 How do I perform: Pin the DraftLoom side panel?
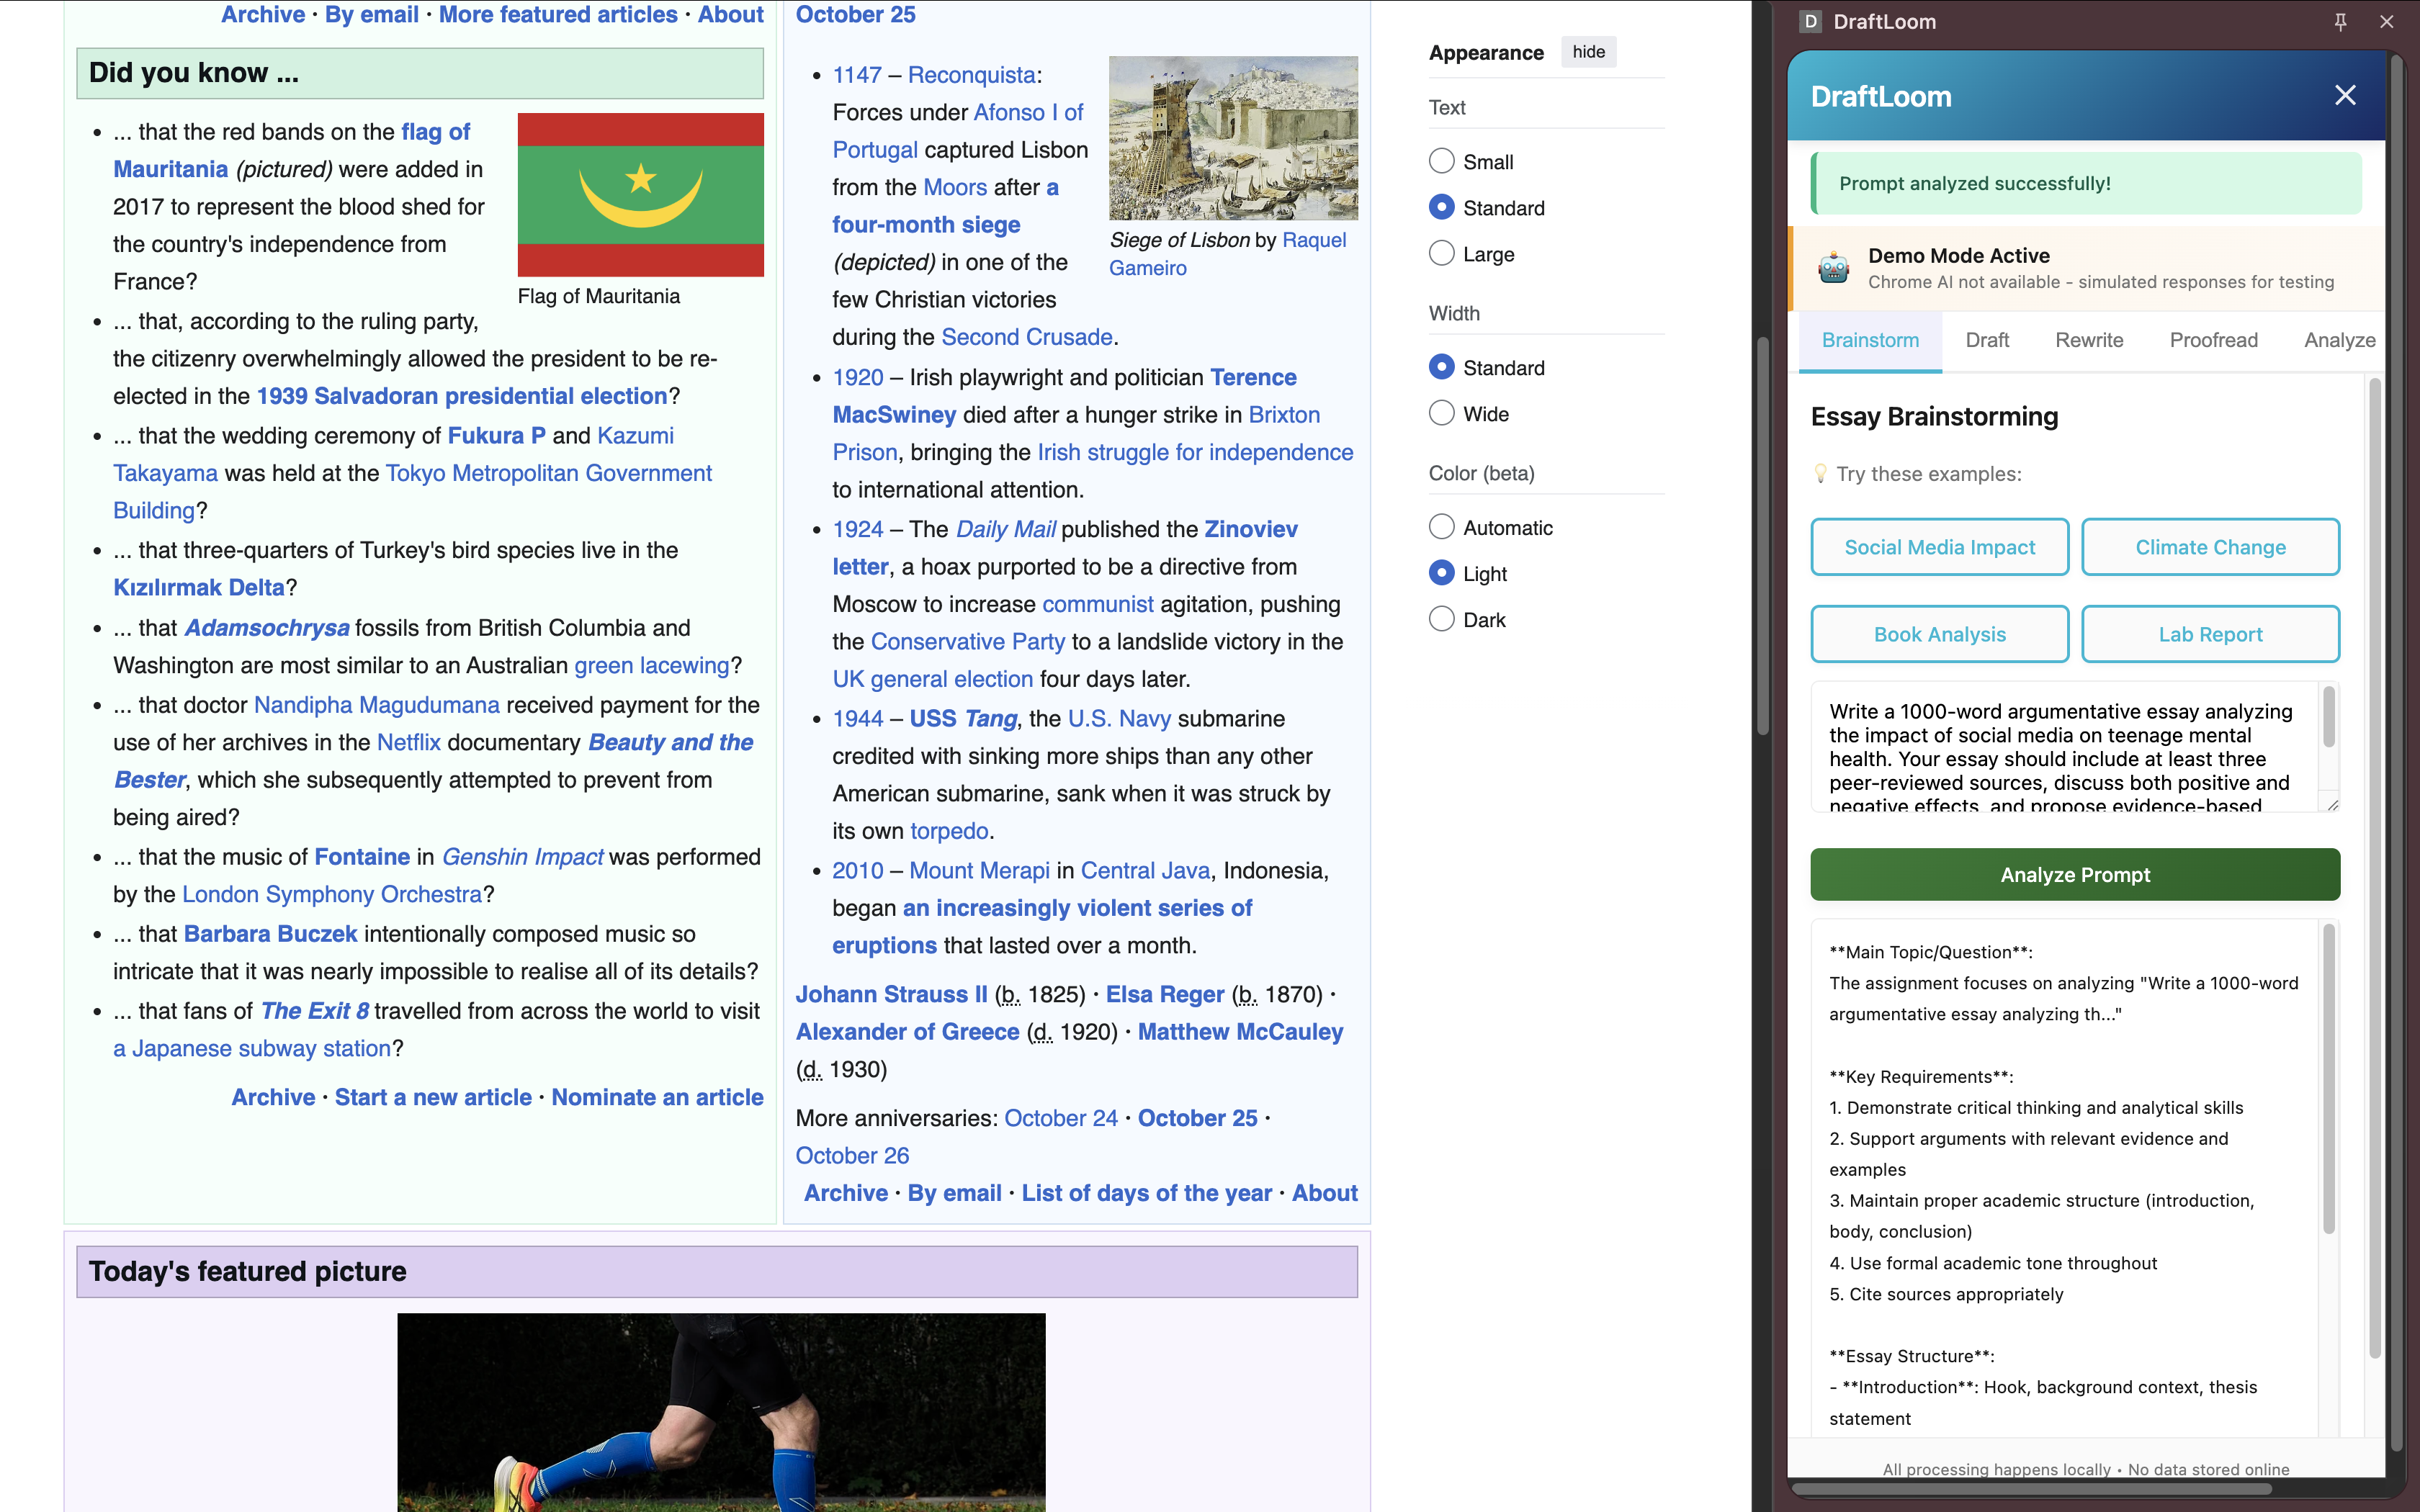pos(2340,22)
